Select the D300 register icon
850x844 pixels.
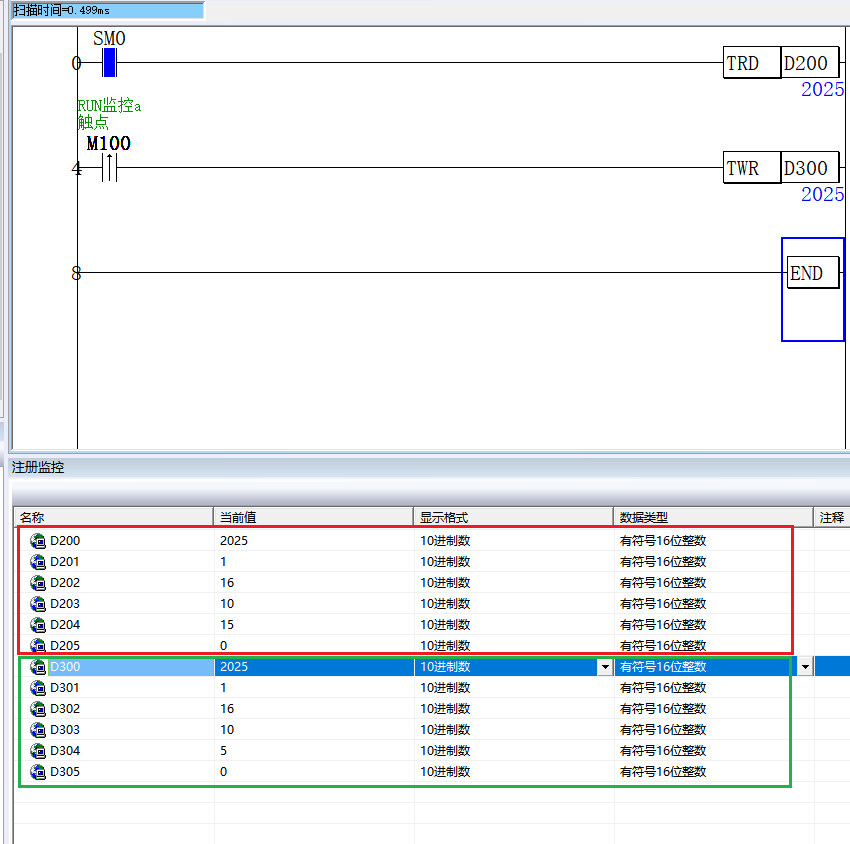[39, 667]
